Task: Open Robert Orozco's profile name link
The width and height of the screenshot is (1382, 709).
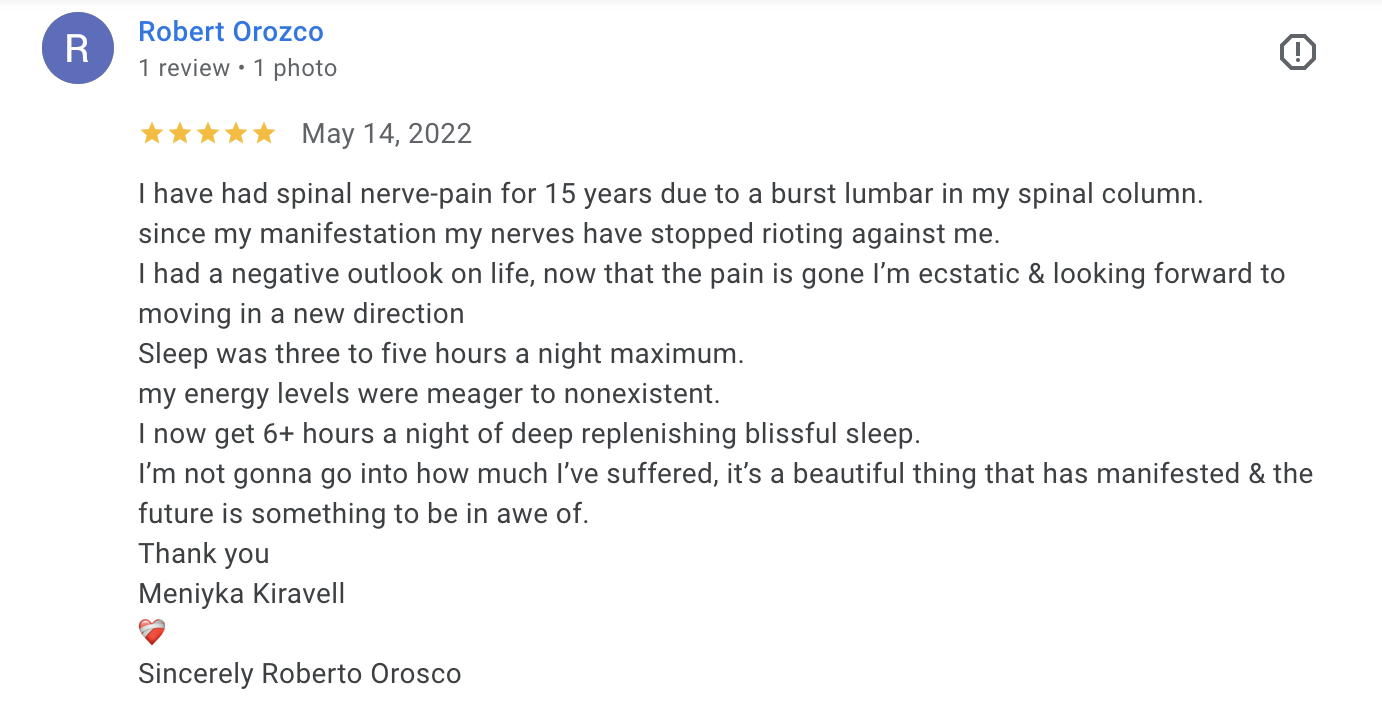Action: click(x=231, y=32)
